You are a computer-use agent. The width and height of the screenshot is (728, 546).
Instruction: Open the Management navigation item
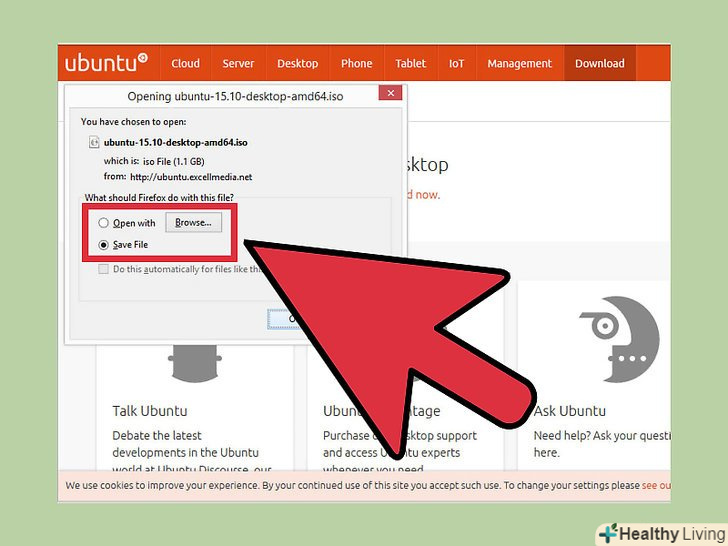point(520,63)
